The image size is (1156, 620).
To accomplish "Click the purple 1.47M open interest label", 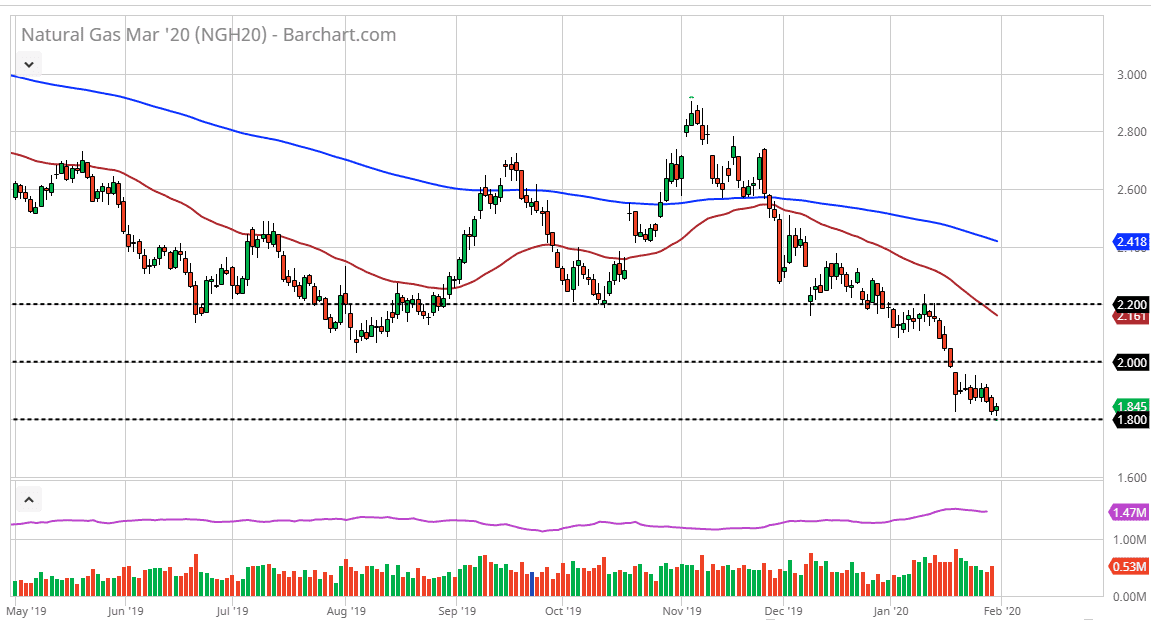I will click(1129, 512).
